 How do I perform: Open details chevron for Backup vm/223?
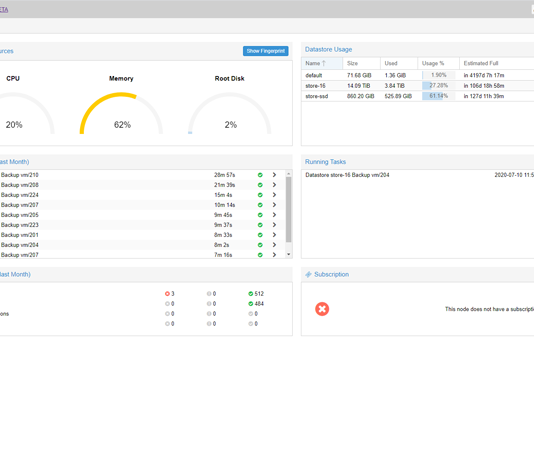click(274, 225)
